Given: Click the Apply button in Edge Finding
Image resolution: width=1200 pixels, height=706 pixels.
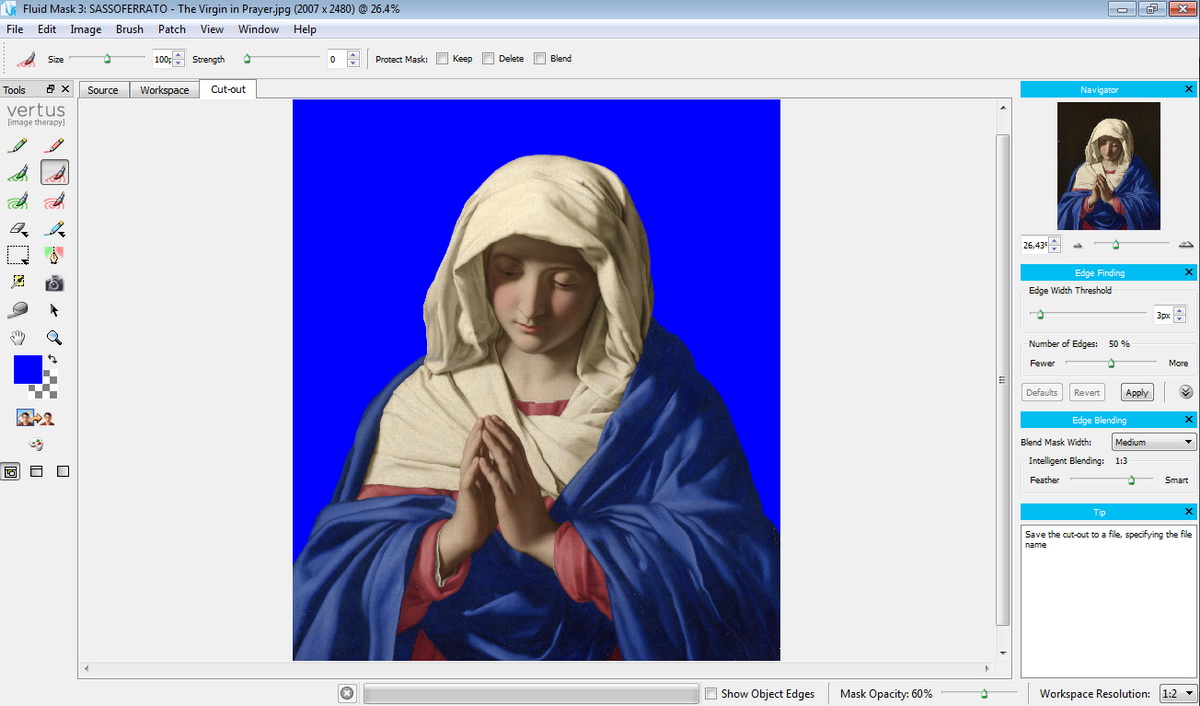Looking at the screenshot, I should [x=1136, y=392].
